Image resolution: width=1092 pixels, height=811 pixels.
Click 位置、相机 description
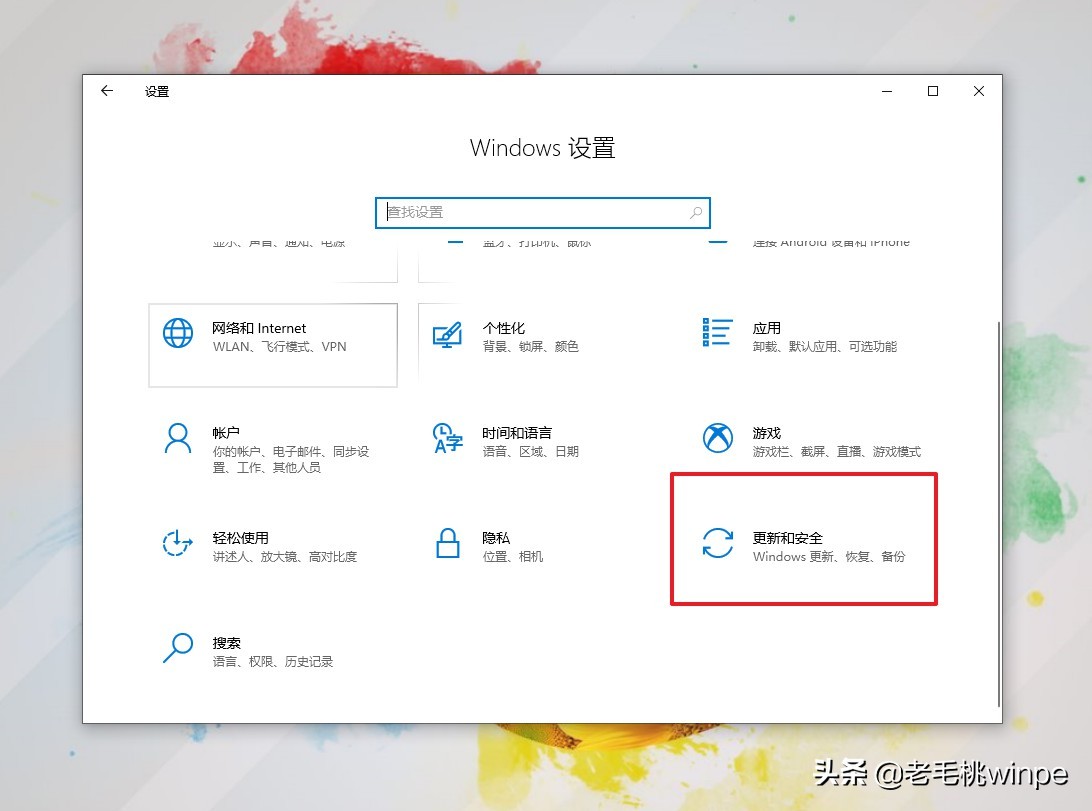coord(513,557)
